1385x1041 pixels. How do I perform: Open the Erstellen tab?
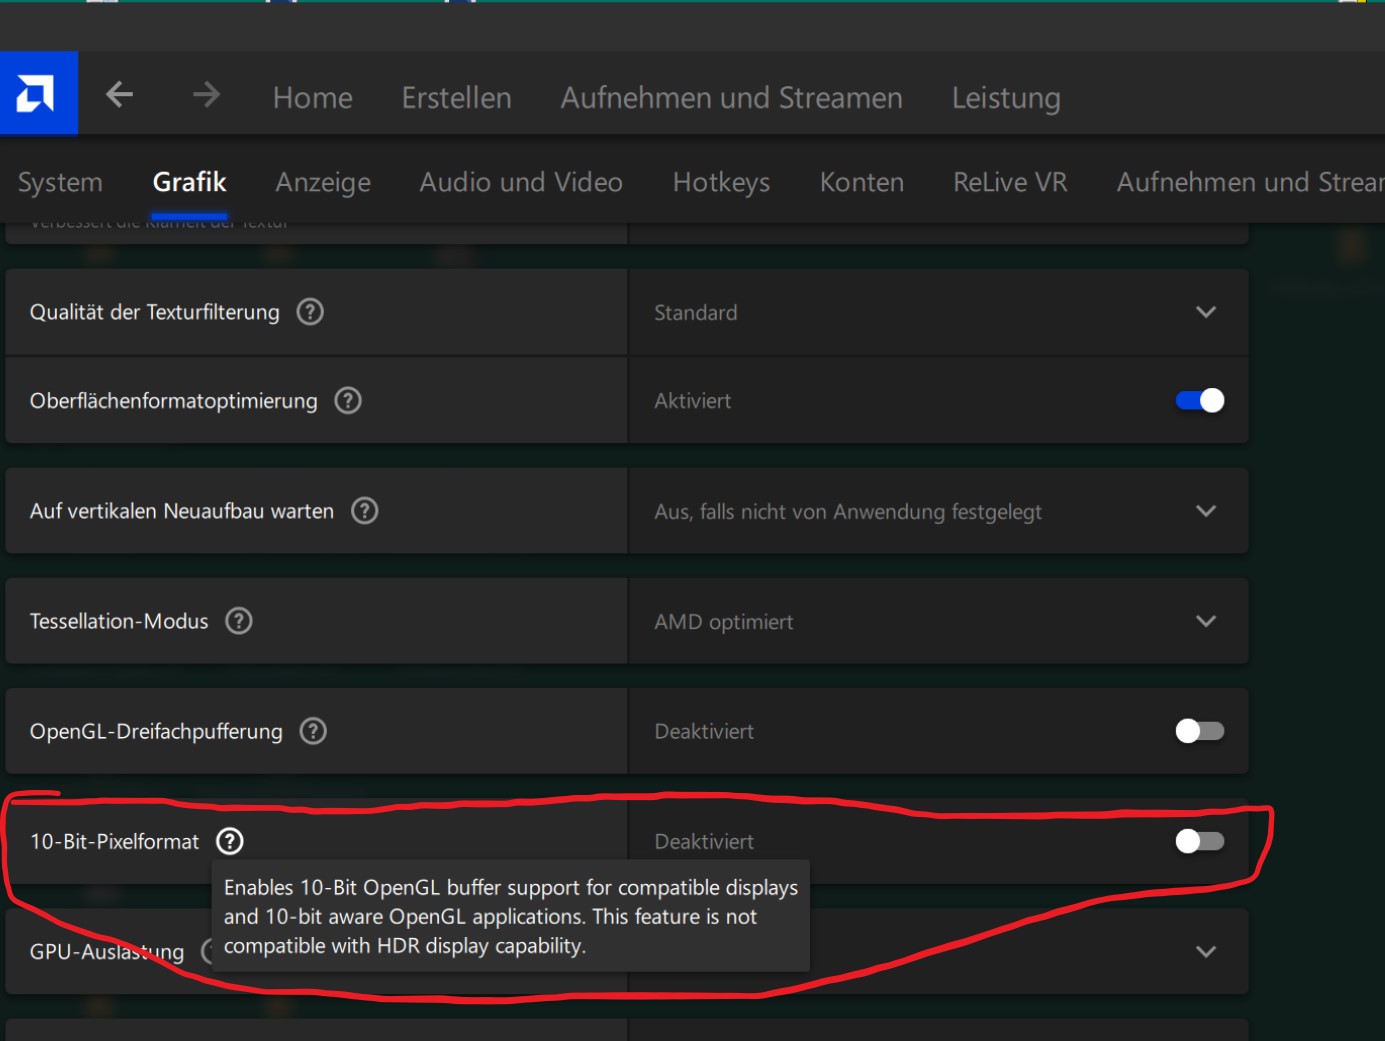456,98
